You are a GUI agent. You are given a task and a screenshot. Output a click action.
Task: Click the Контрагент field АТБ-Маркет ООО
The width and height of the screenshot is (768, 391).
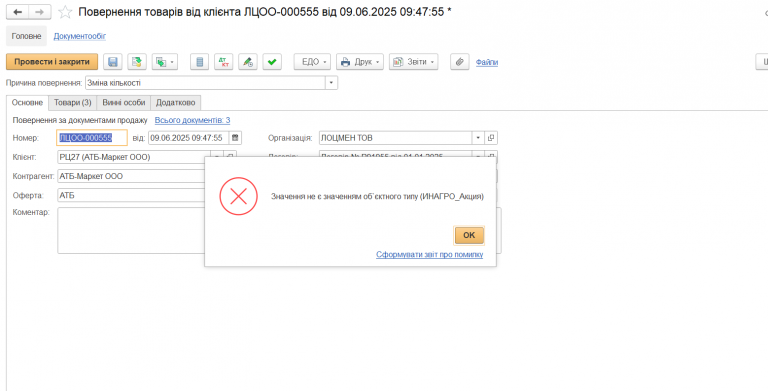131,176
